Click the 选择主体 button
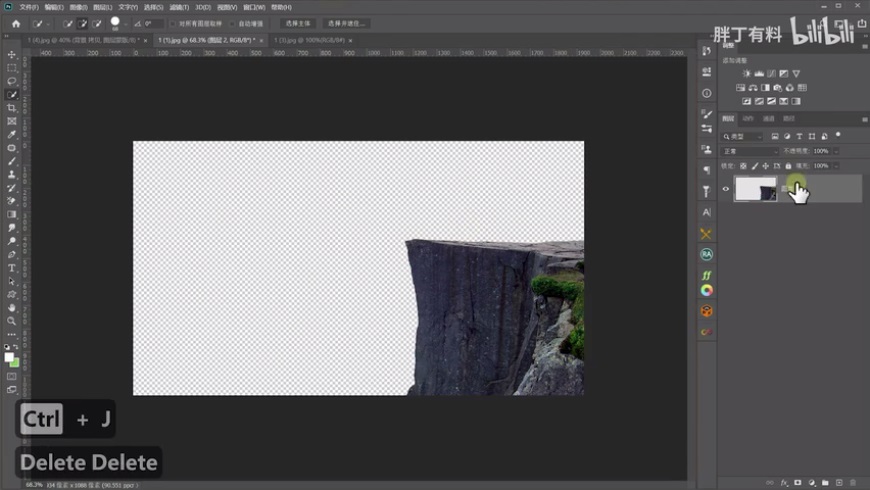 click(297, 23)
